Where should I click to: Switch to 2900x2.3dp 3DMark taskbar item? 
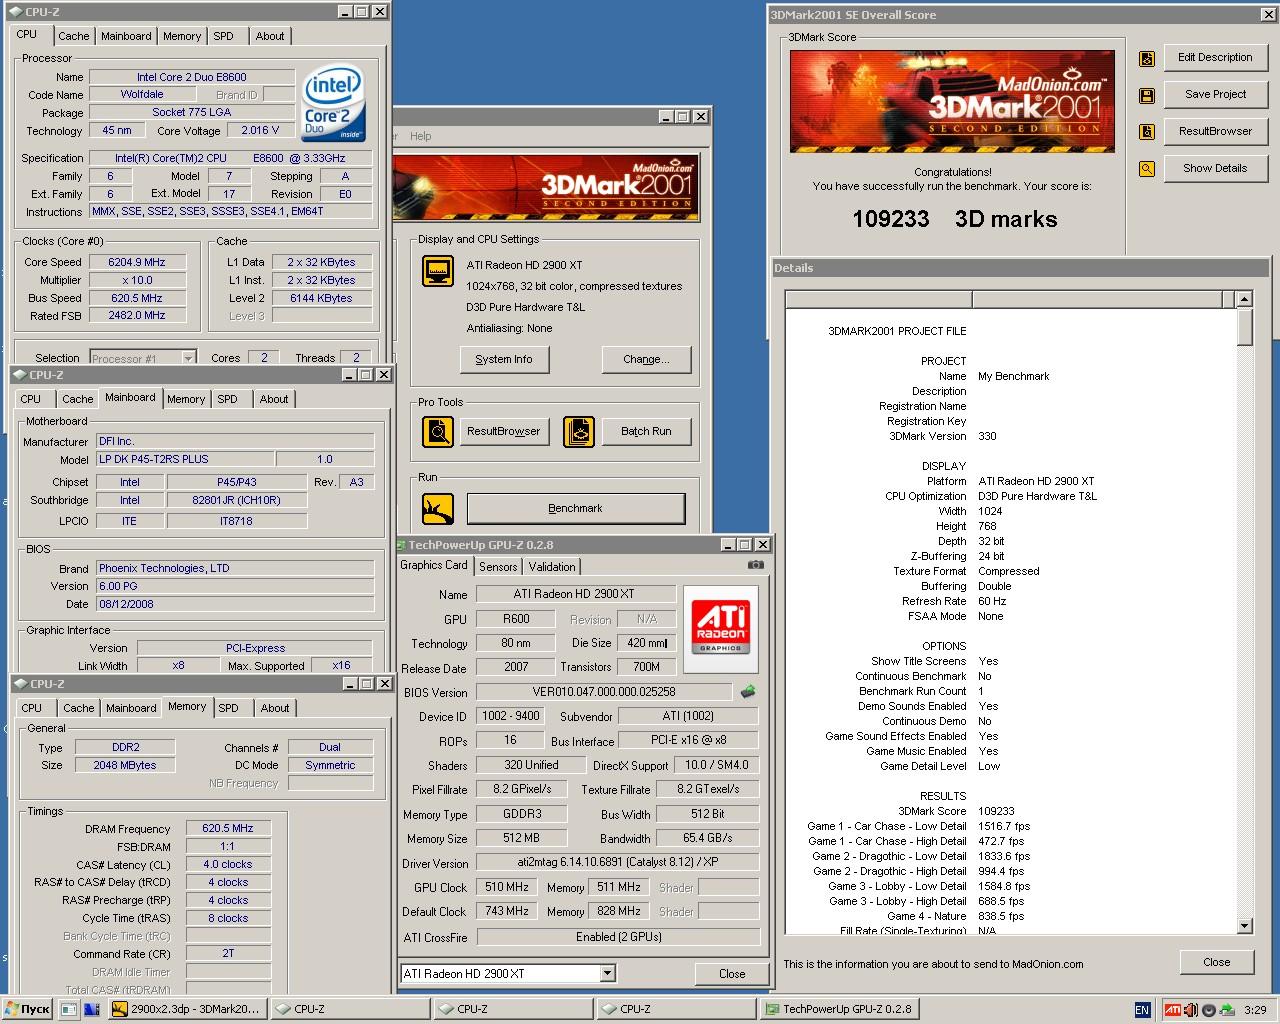point(188,1009)
